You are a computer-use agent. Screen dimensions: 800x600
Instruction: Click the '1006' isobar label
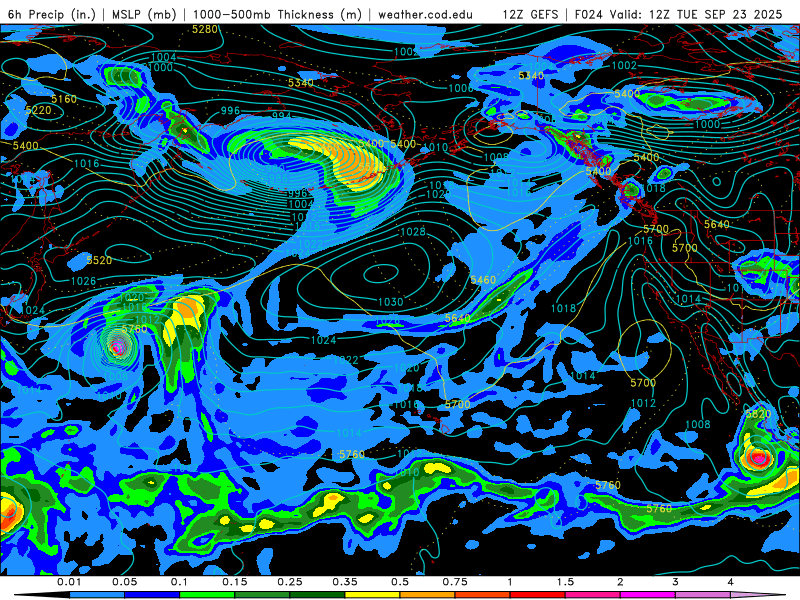click(460, 88)
